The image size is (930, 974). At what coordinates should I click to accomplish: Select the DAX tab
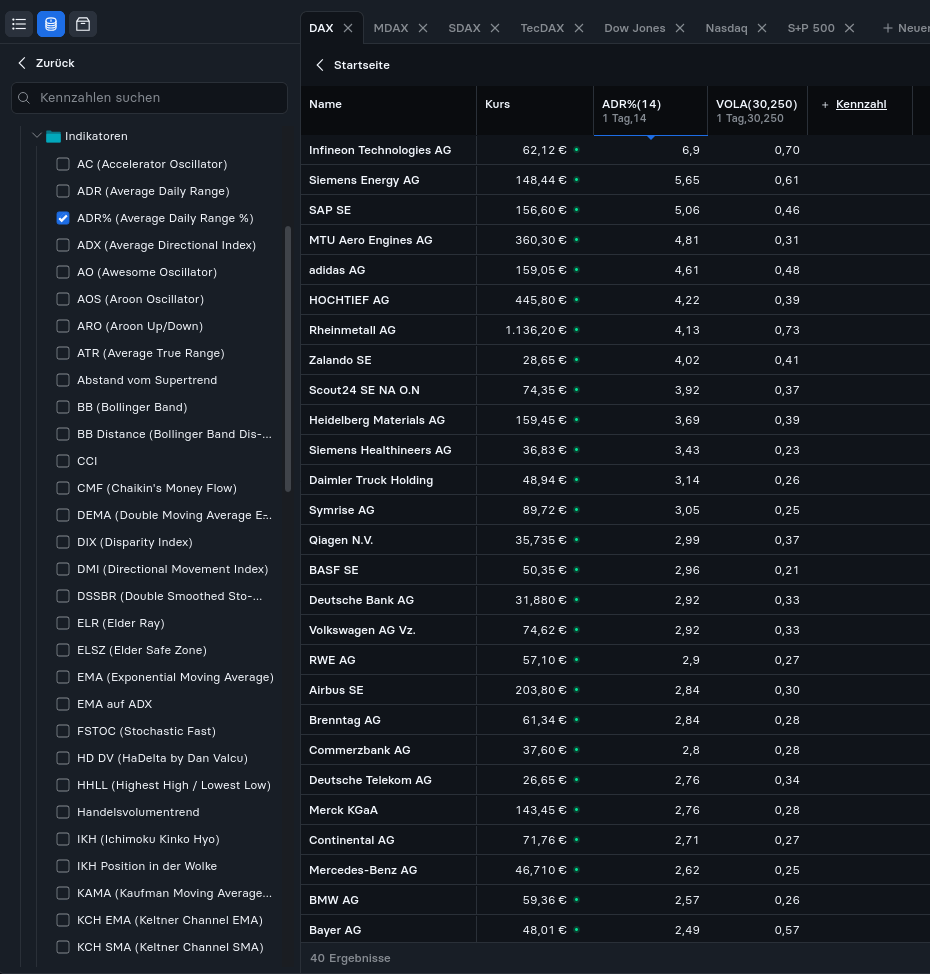321,28
